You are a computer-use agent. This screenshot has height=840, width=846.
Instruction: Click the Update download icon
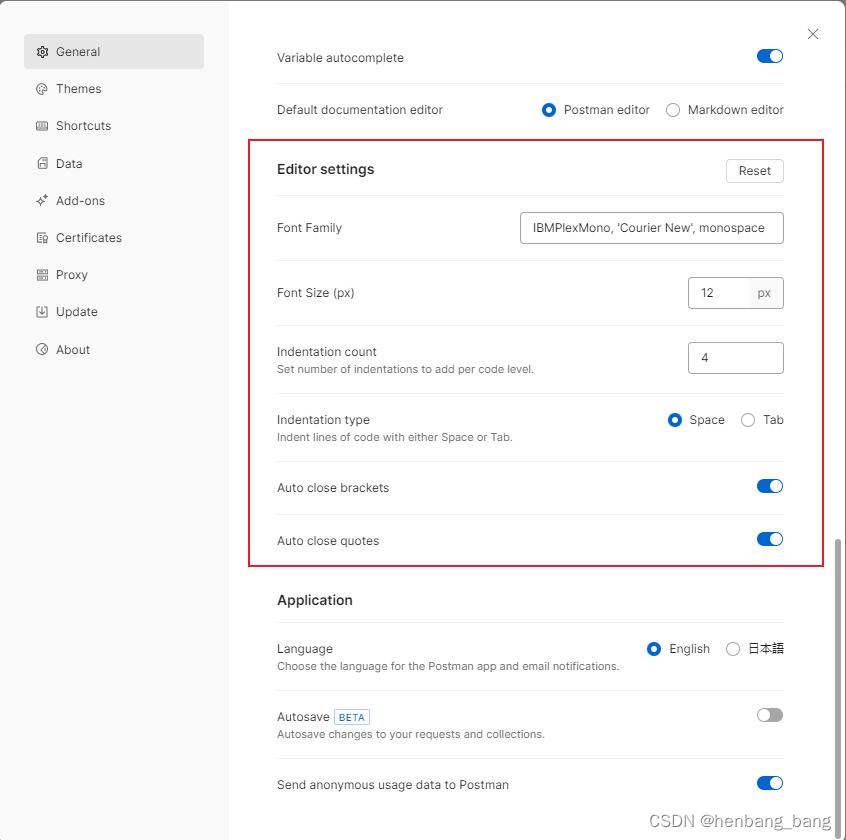[42, 312]
